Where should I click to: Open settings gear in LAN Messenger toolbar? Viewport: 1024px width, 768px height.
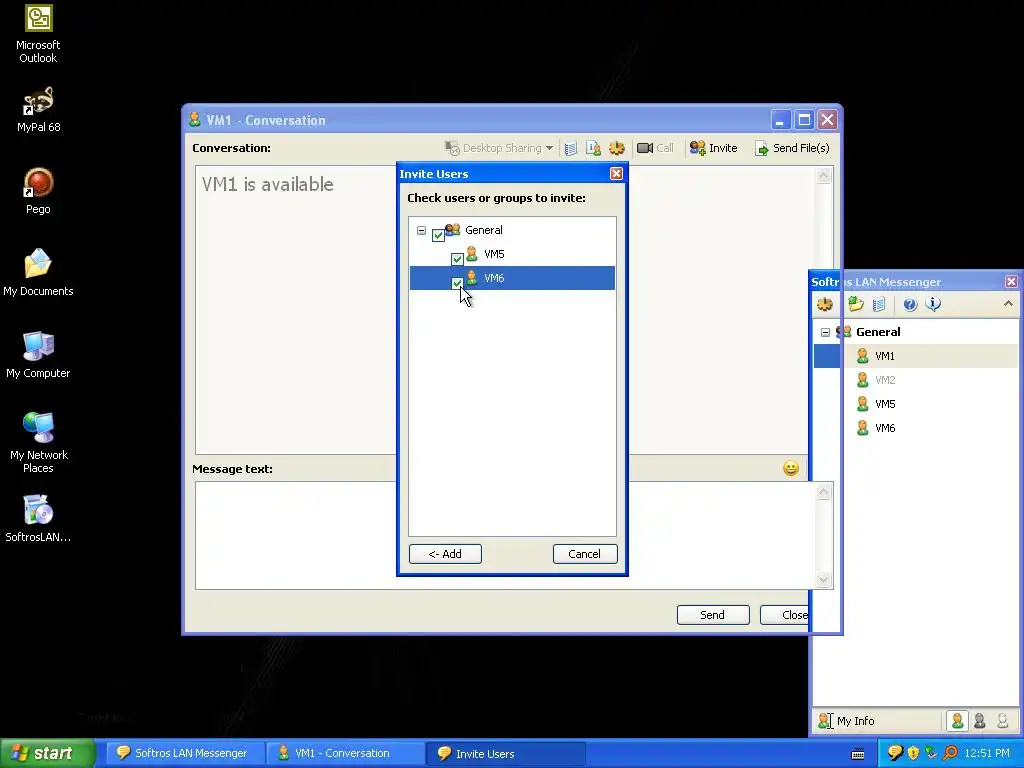[825, 304]
